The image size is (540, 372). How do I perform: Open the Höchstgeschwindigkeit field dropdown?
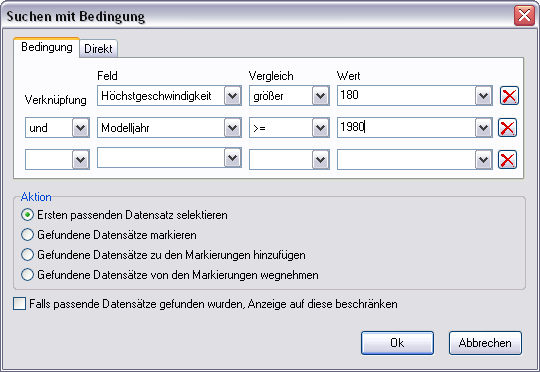coord(232,95)
